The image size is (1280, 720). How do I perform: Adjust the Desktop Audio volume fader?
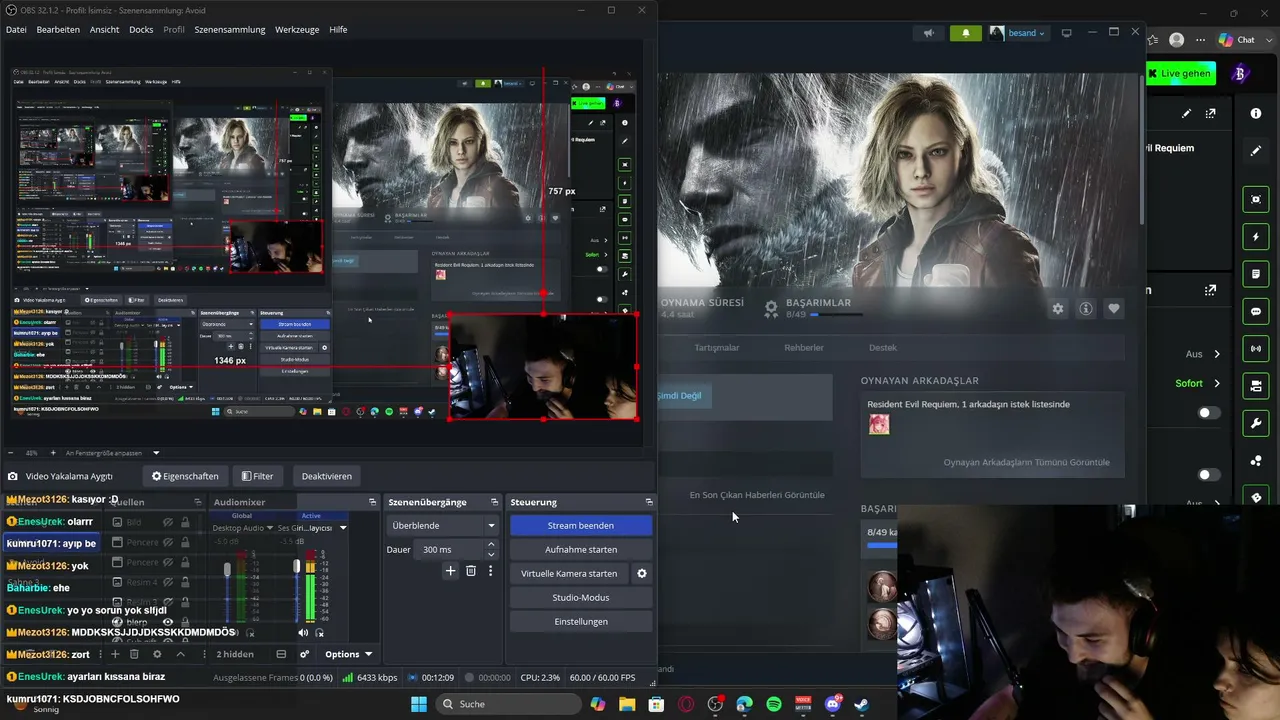227,568
